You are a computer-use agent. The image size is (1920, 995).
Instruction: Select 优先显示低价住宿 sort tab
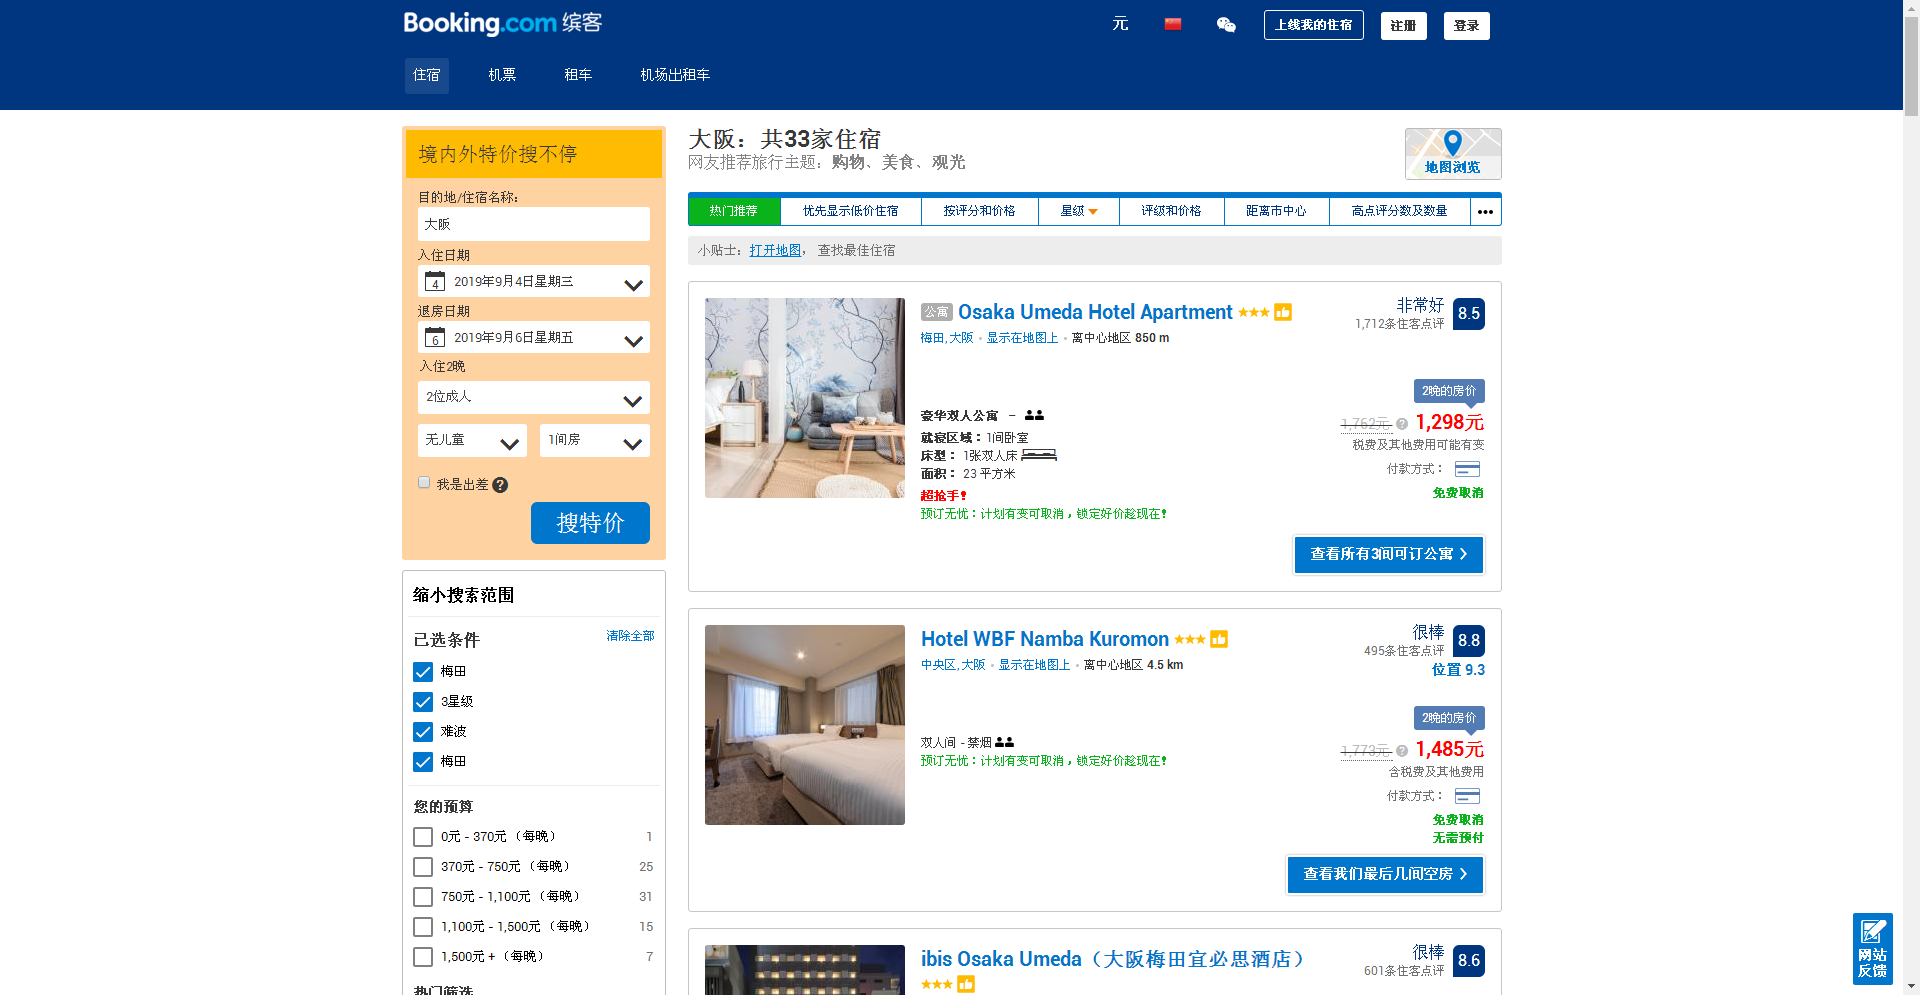point(850,211)
